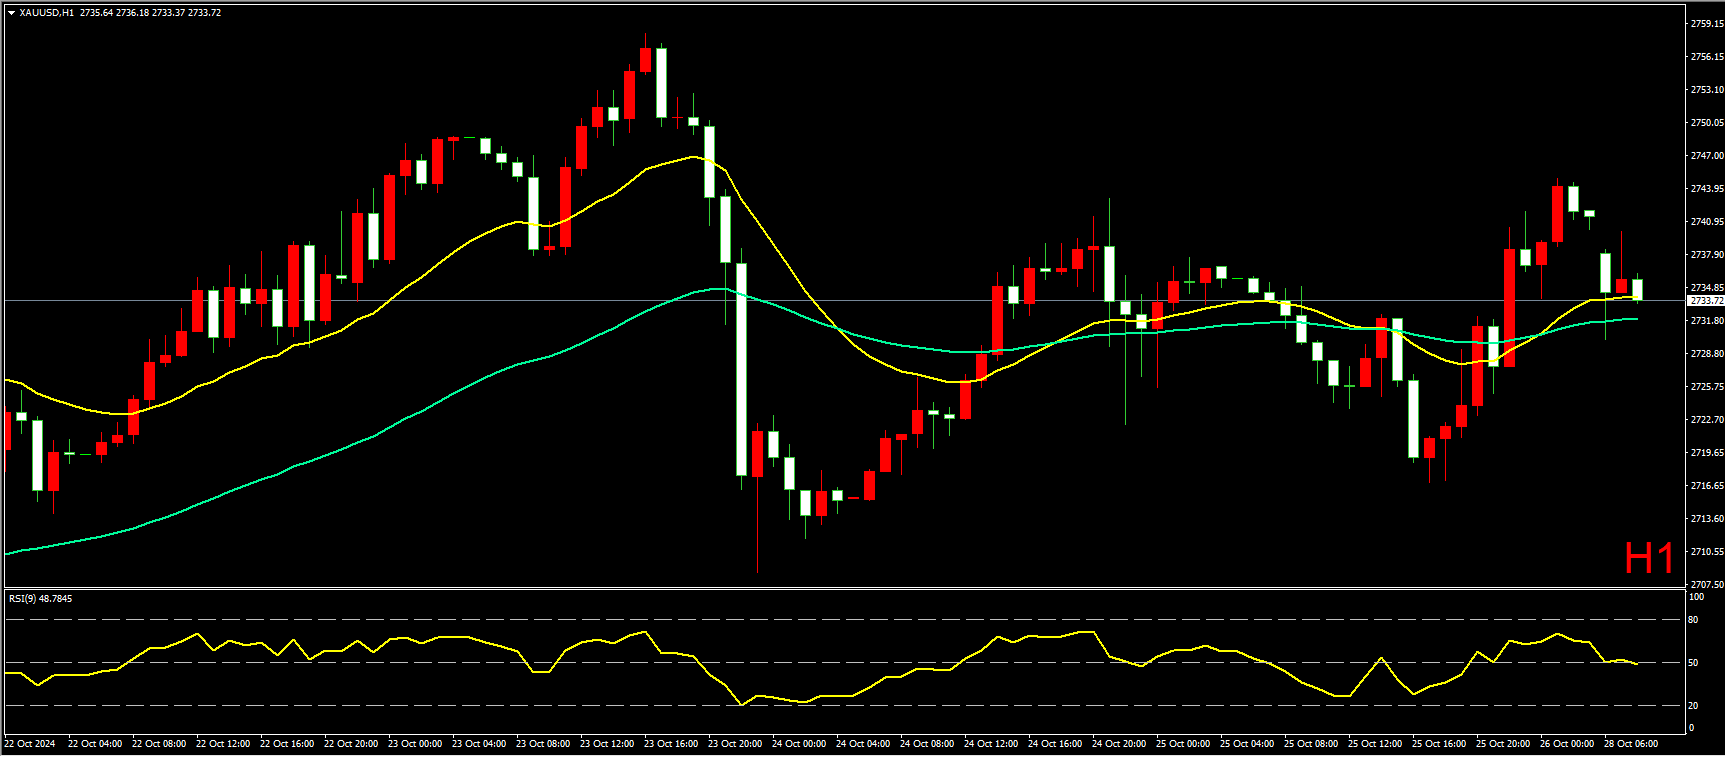The image size is (1725, 757).
Task: Click the 23 Oct 12:00 time label
Action: [607, 744]
